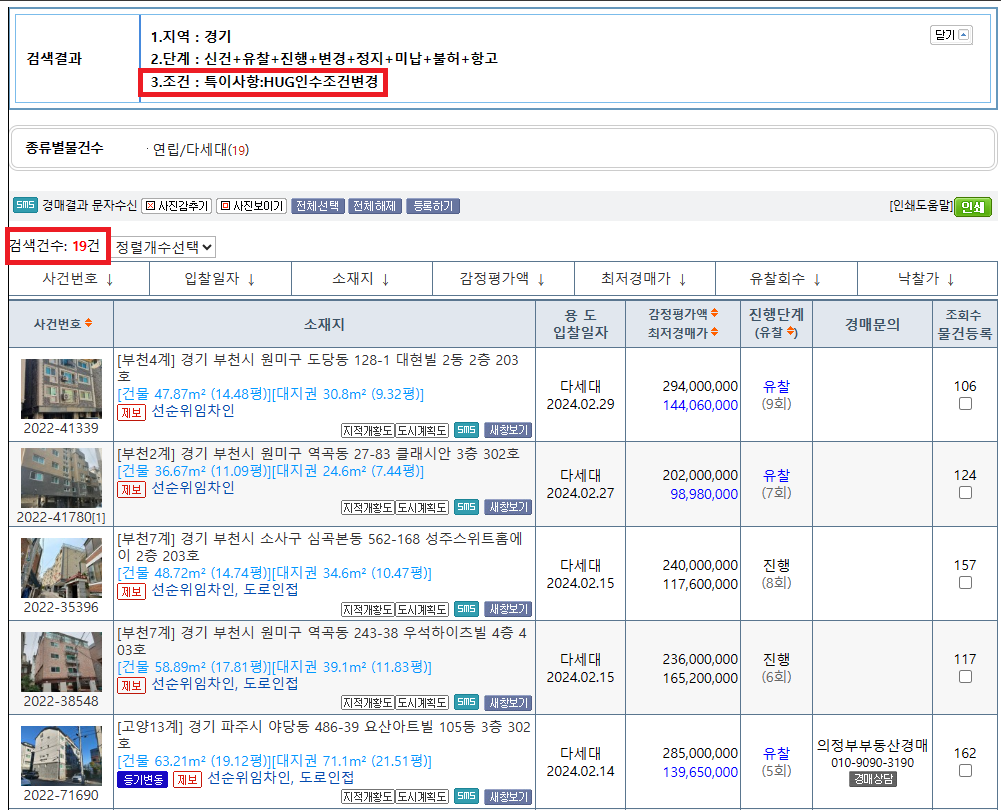Collapse the search result panel with 닫기
The image size is (1001, 810).
pos(950,35)
